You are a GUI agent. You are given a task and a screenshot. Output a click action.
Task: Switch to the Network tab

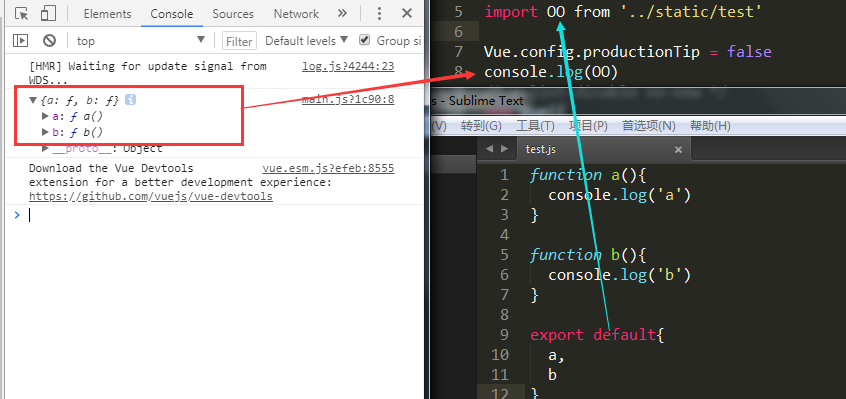click(296, 13)
